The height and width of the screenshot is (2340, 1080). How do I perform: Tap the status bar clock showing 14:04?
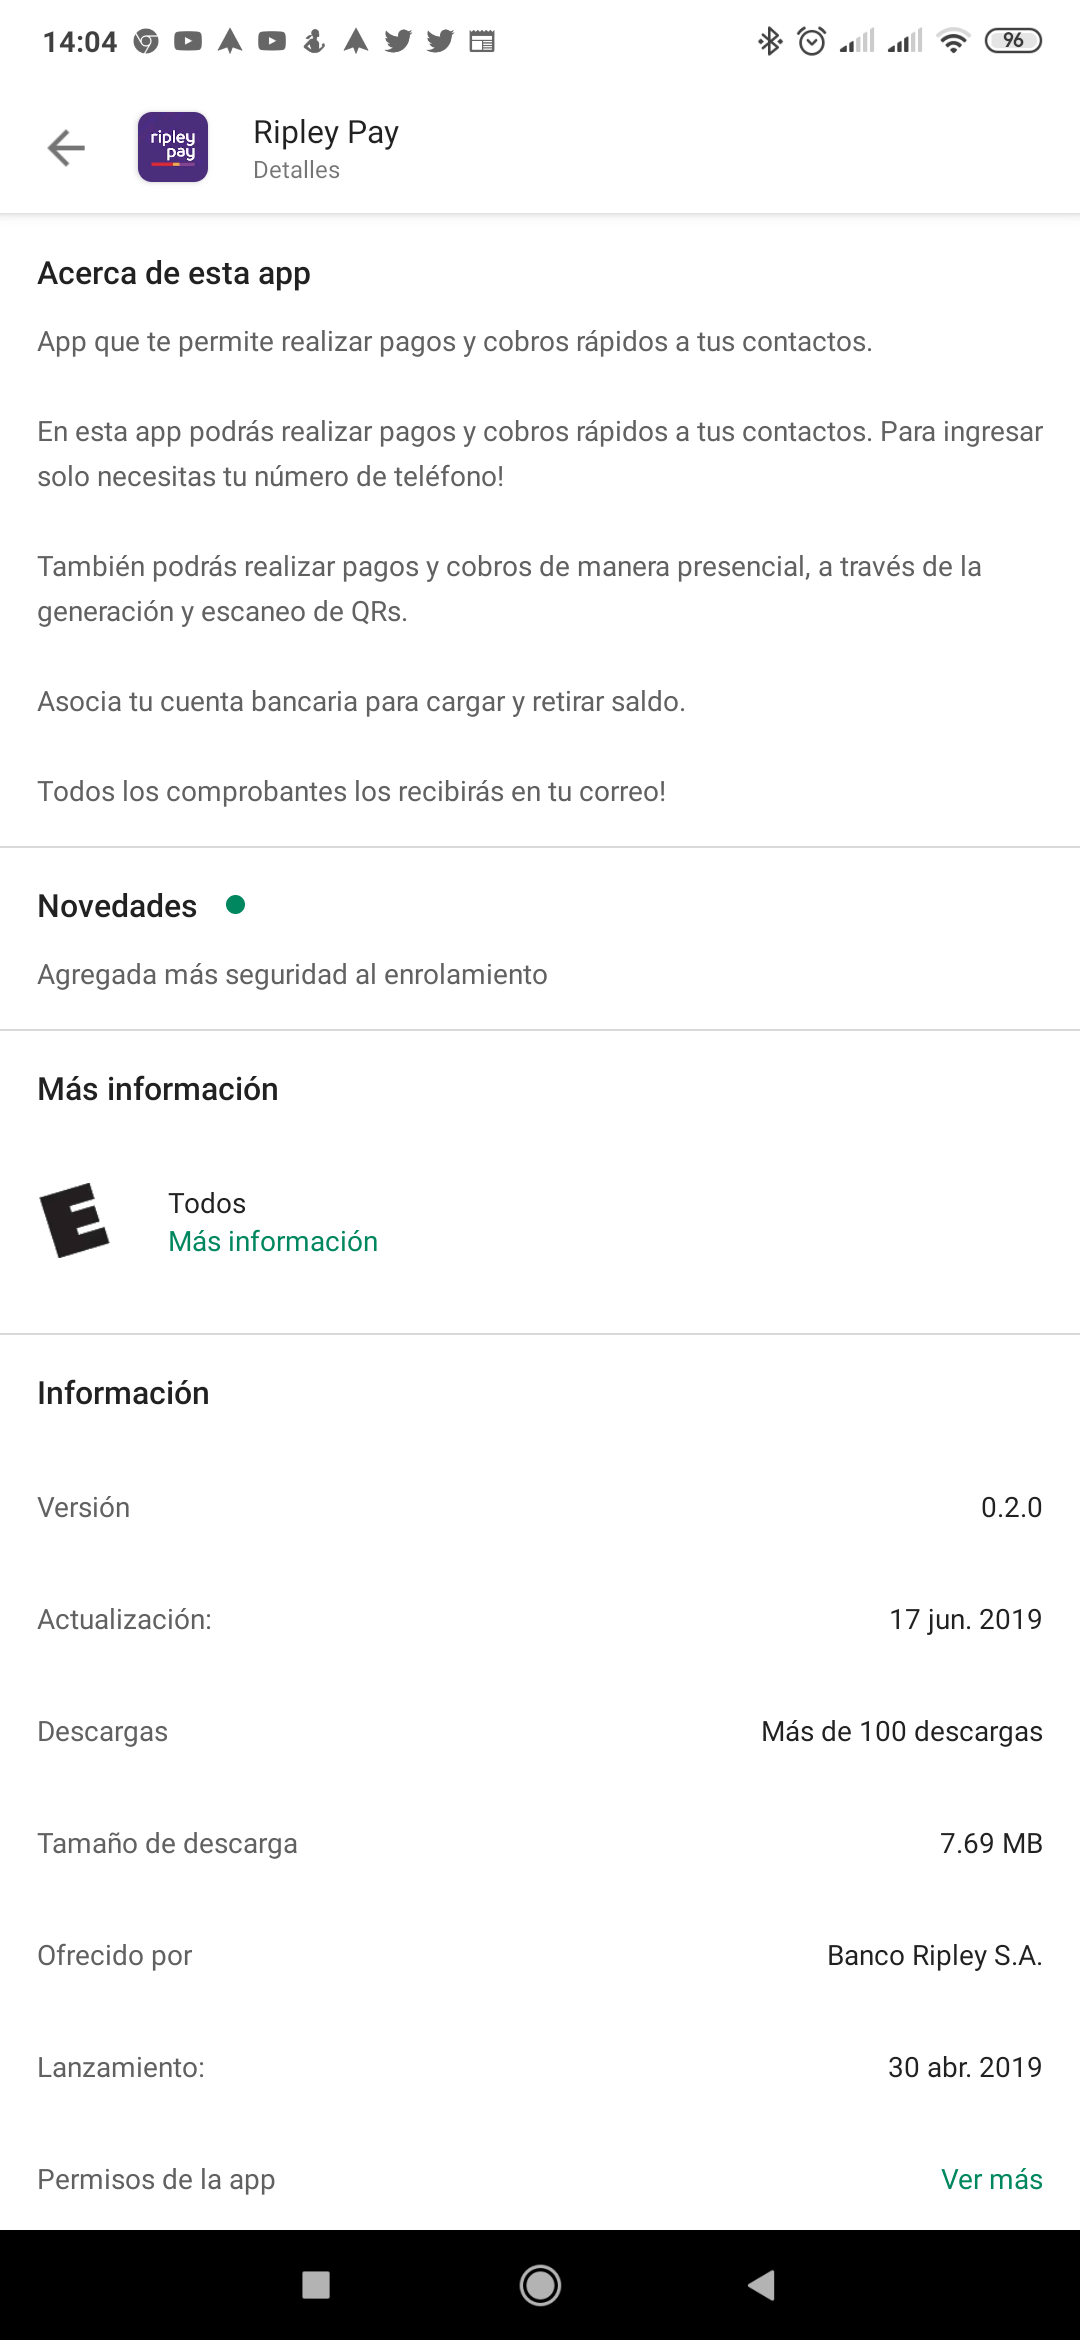[80, 42]
